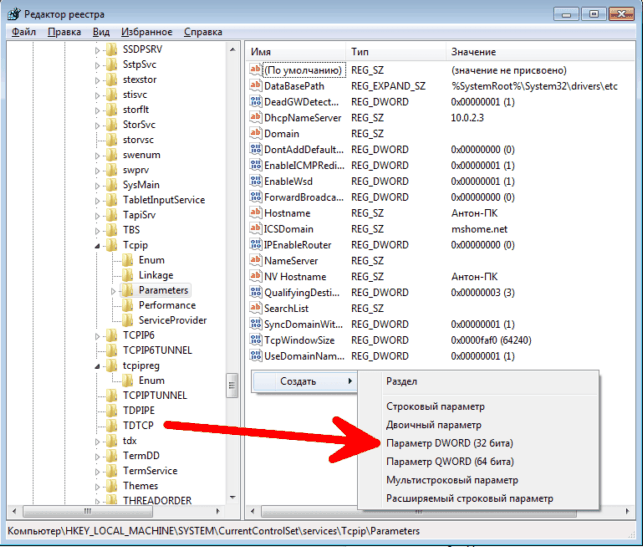Collapse the tcpipreg tree node
Image resolution: width=643 pixels, height=547 pixels.
click(x=97, y=366)
